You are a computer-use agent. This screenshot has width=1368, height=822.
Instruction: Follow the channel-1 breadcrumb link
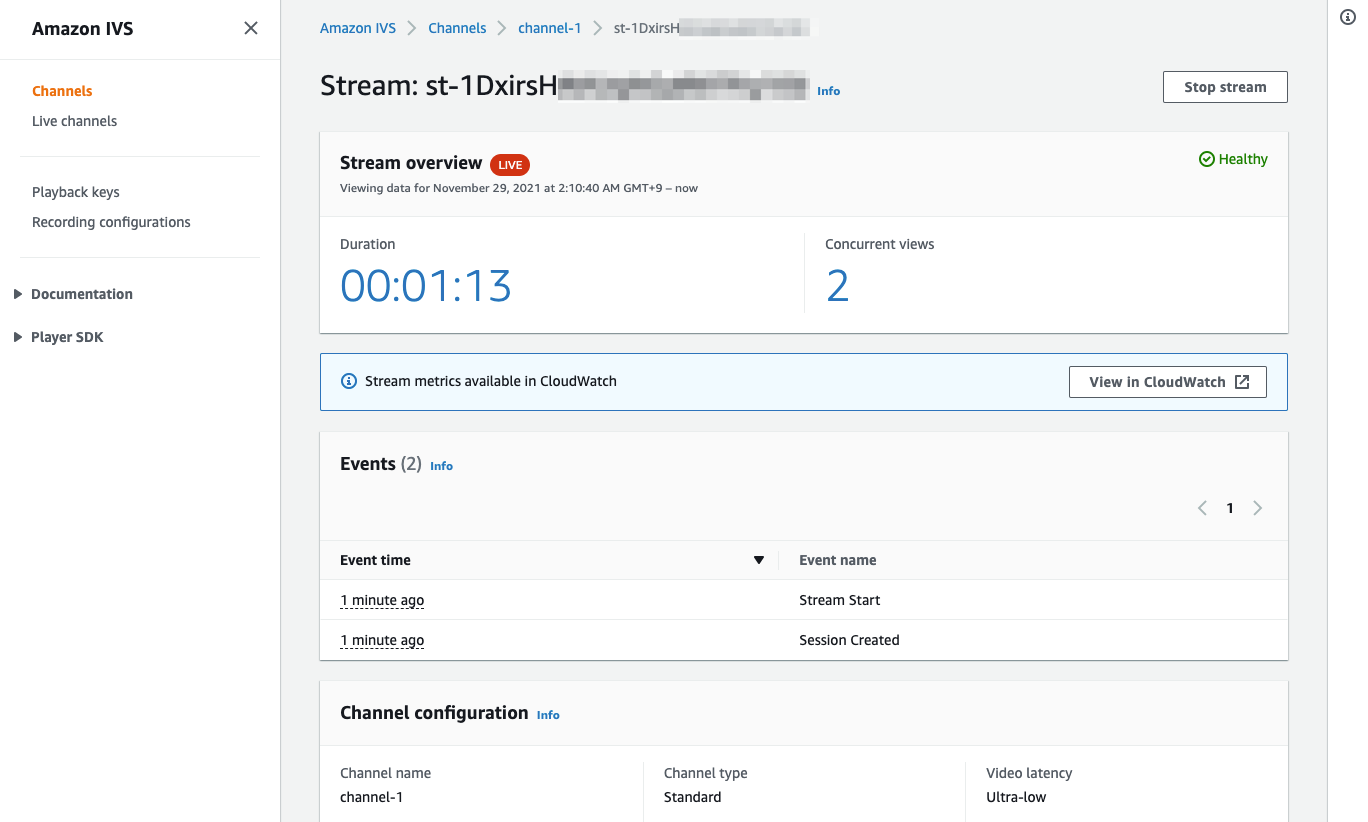[x=549, y=28]
